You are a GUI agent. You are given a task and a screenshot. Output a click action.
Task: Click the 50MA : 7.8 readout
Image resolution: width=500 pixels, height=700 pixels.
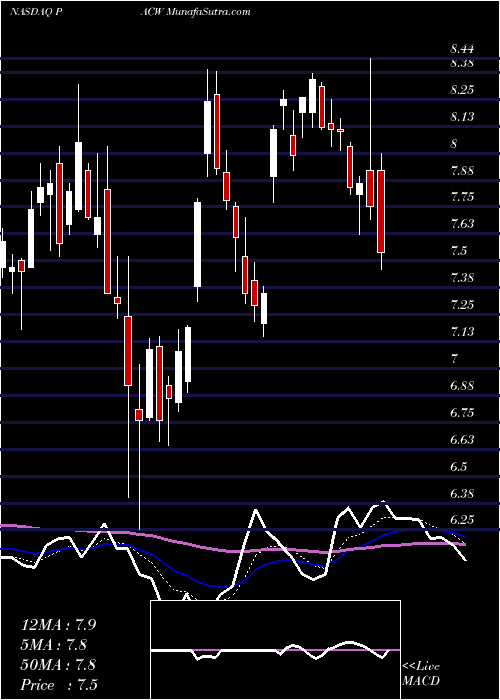coord(58,665)
